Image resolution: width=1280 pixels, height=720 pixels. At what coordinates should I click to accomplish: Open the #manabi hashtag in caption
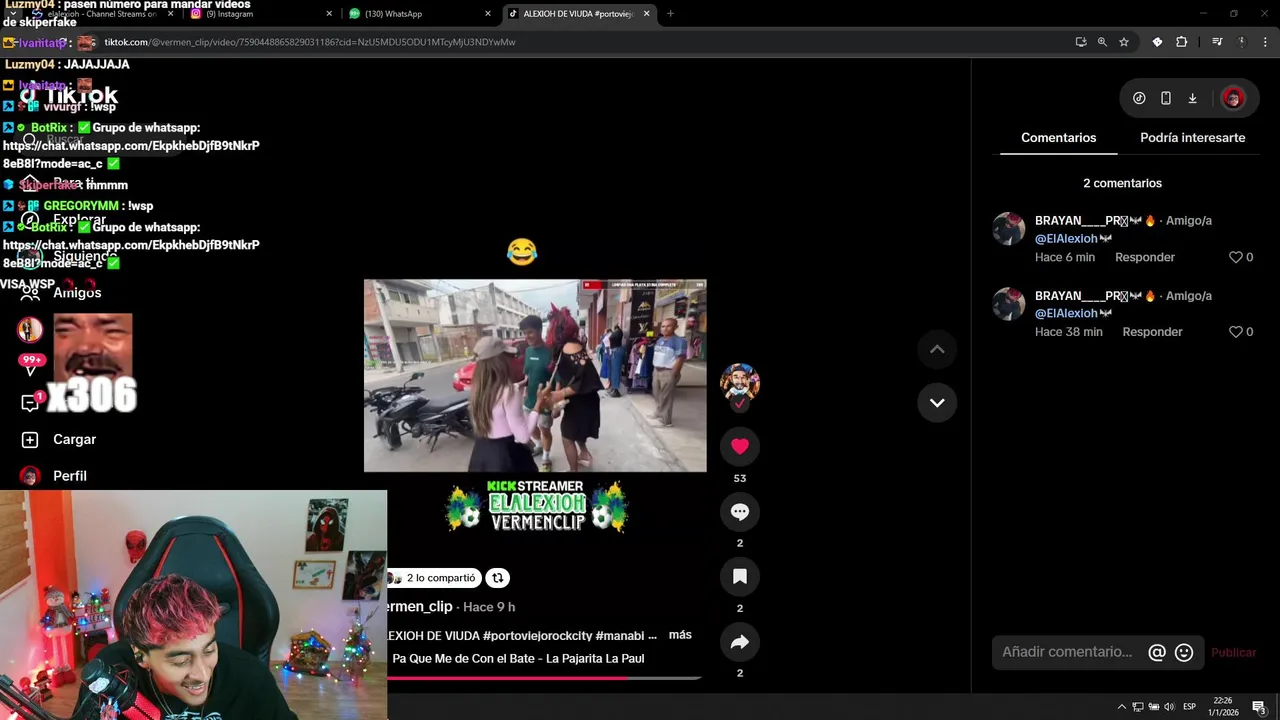click(x=619, y=635)
